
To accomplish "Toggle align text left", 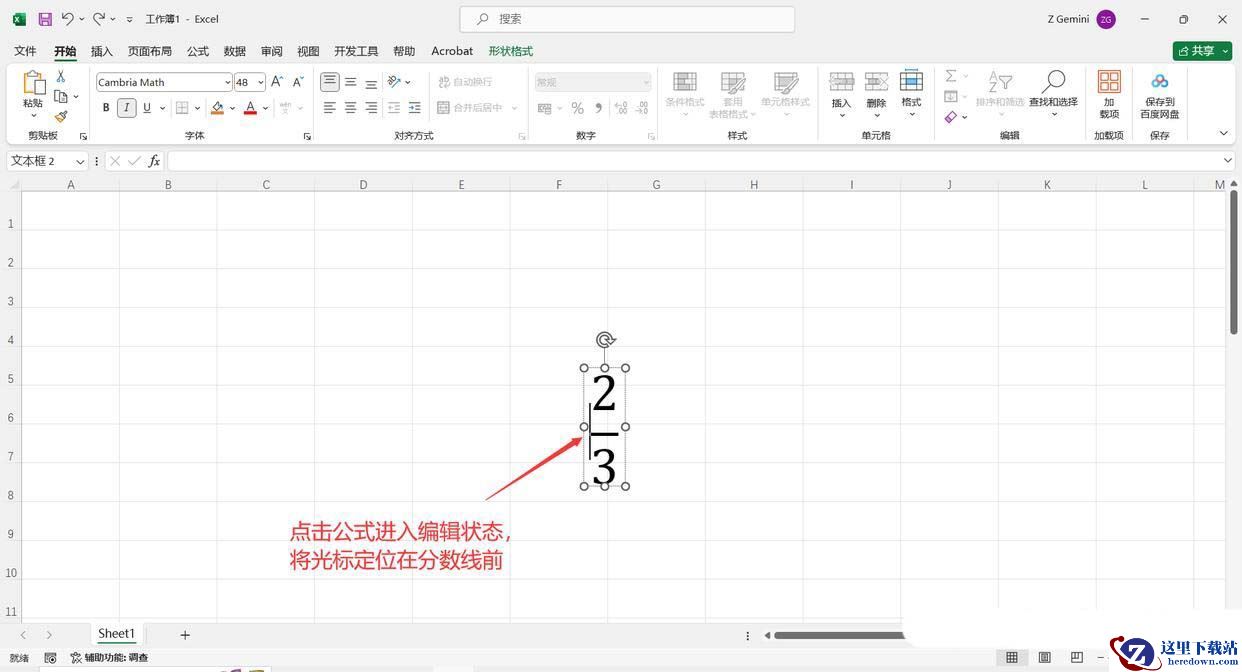I will pos(330,108).
